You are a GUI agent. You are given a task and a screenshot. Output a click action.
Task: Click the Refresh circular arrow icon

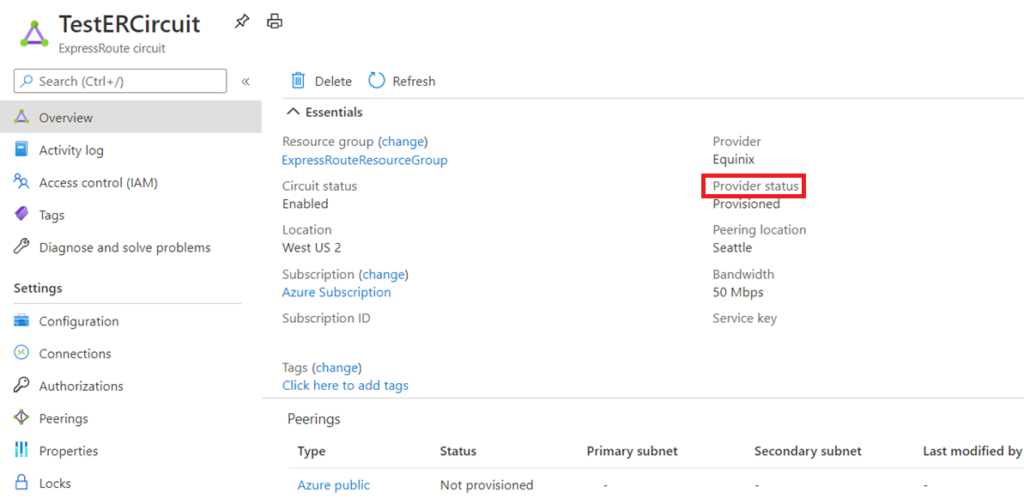[x=377, y=81]
